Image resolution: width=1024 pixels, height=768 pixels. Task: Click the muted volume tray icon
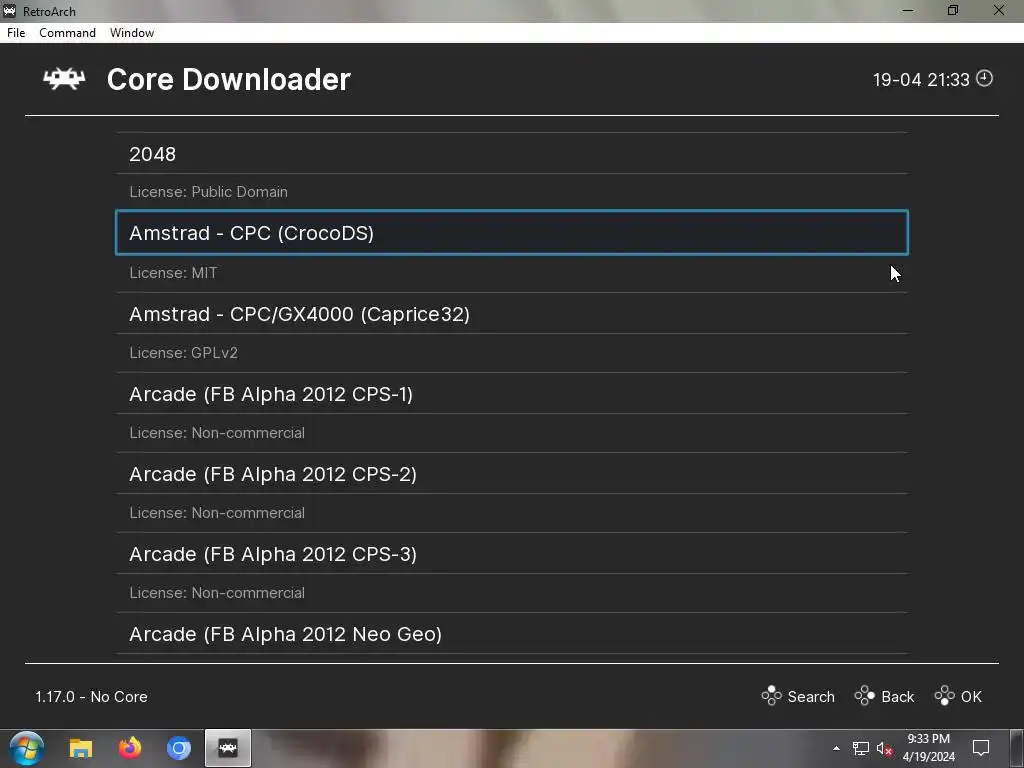884,748
